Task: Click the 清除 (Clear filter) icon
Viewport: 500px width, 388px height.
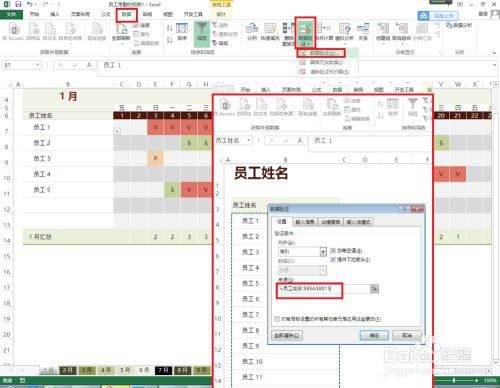Action: pos(220,25)
